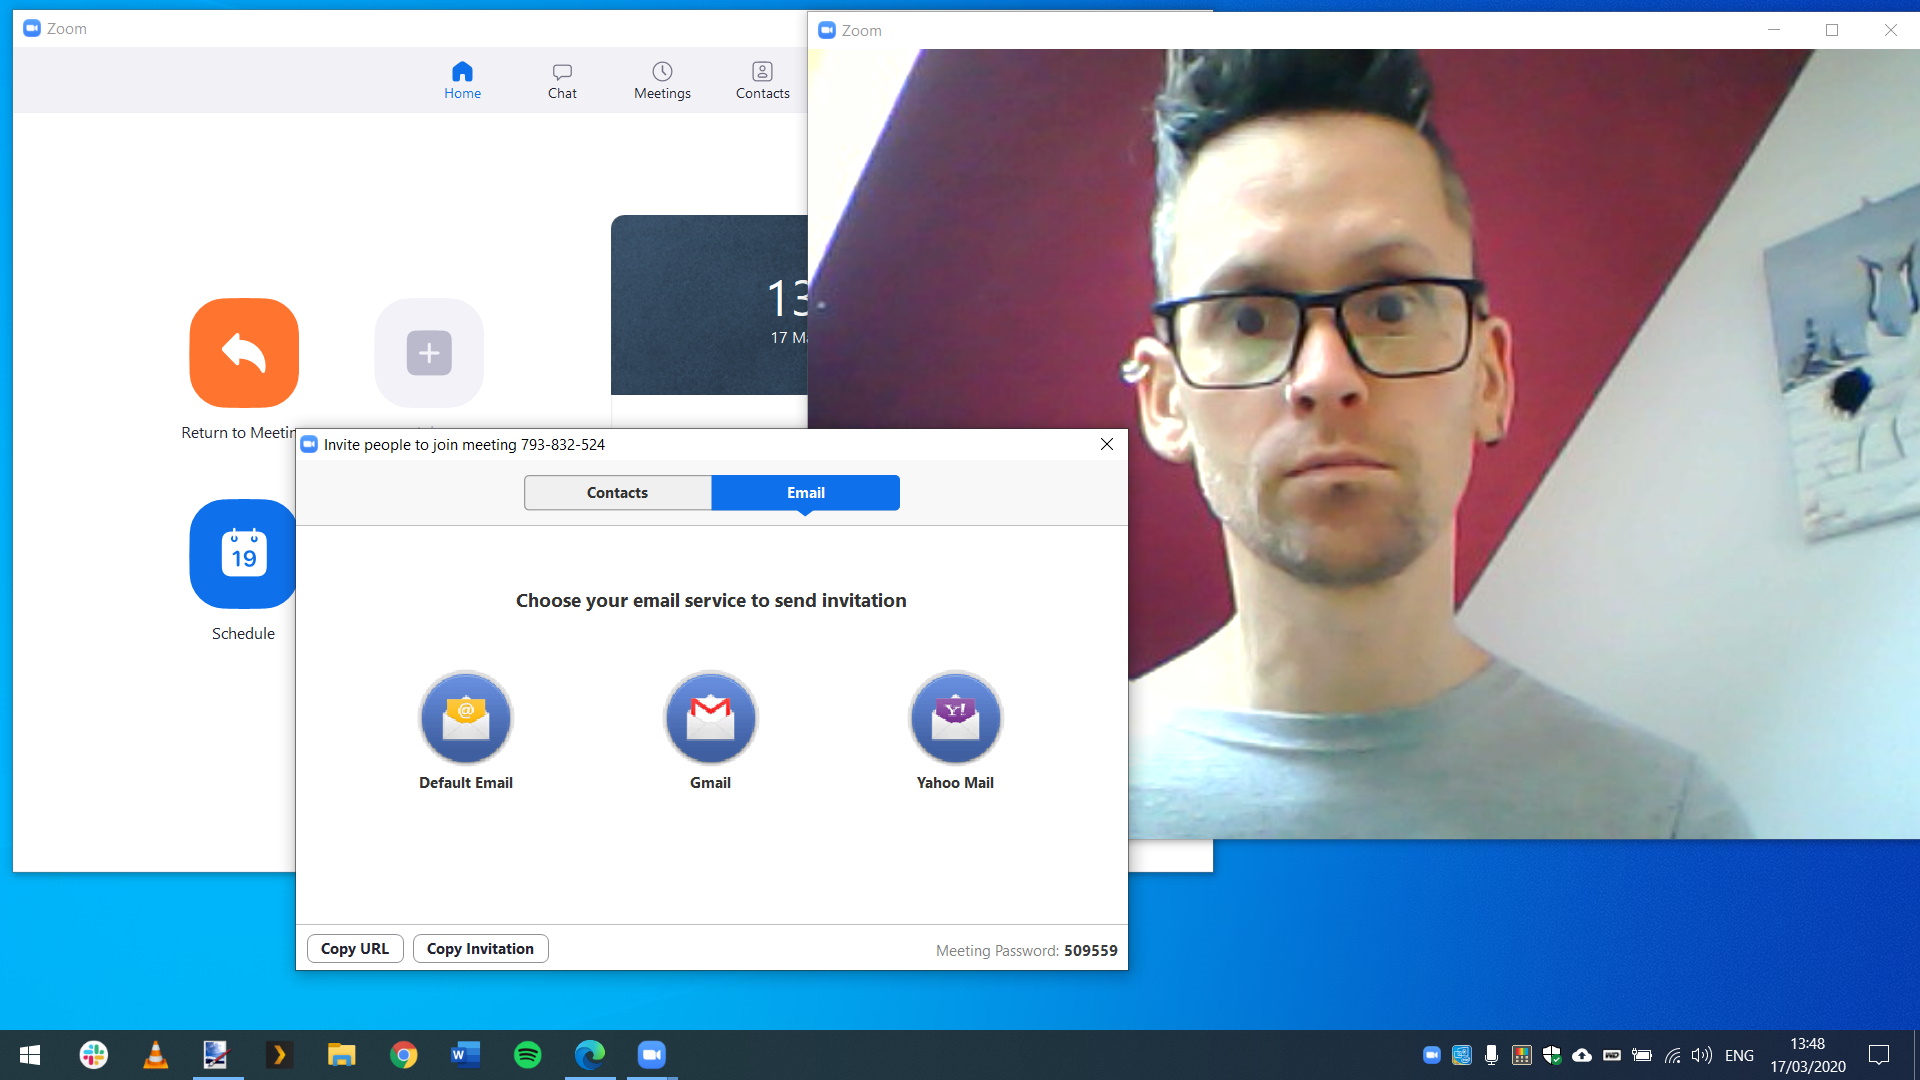Screen dimensions: 1920x1080
Task: Click the greyed-out plus Join icon
Action: [x=429, y=353]
